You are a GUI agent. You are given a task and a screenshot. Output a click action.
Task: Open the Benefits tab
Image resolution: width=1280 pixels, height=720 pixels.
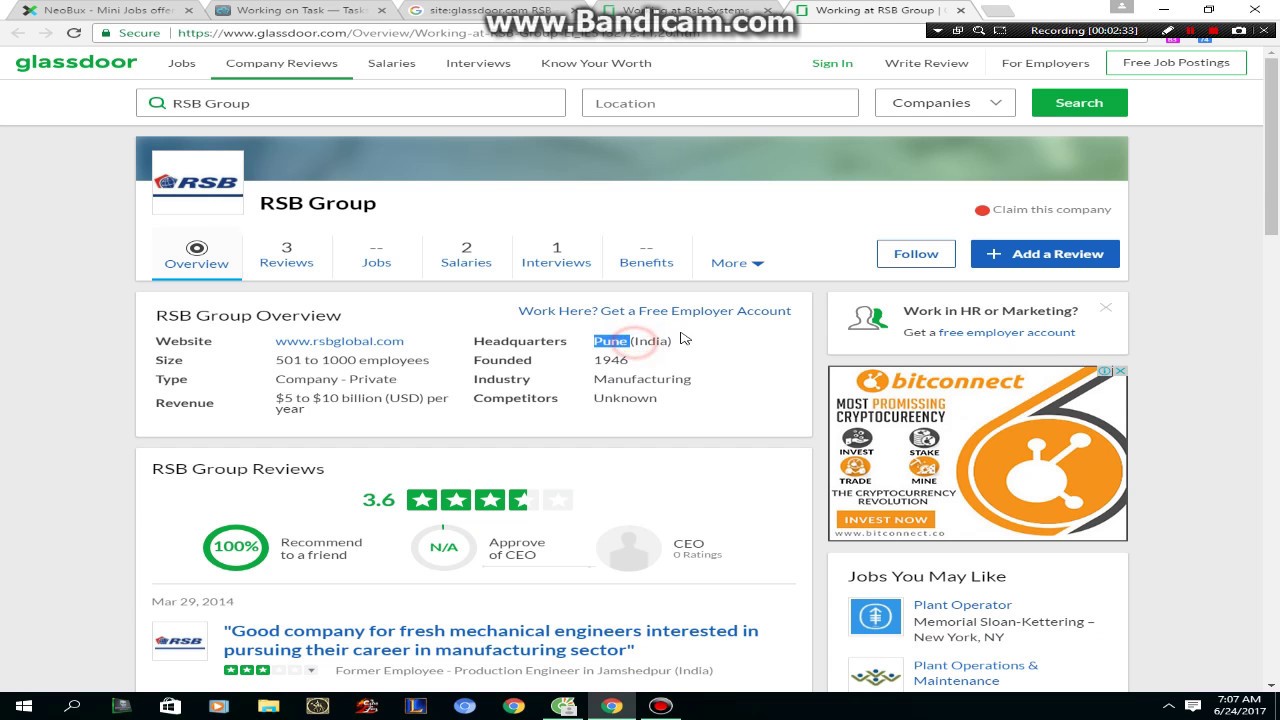click(646, 255)
